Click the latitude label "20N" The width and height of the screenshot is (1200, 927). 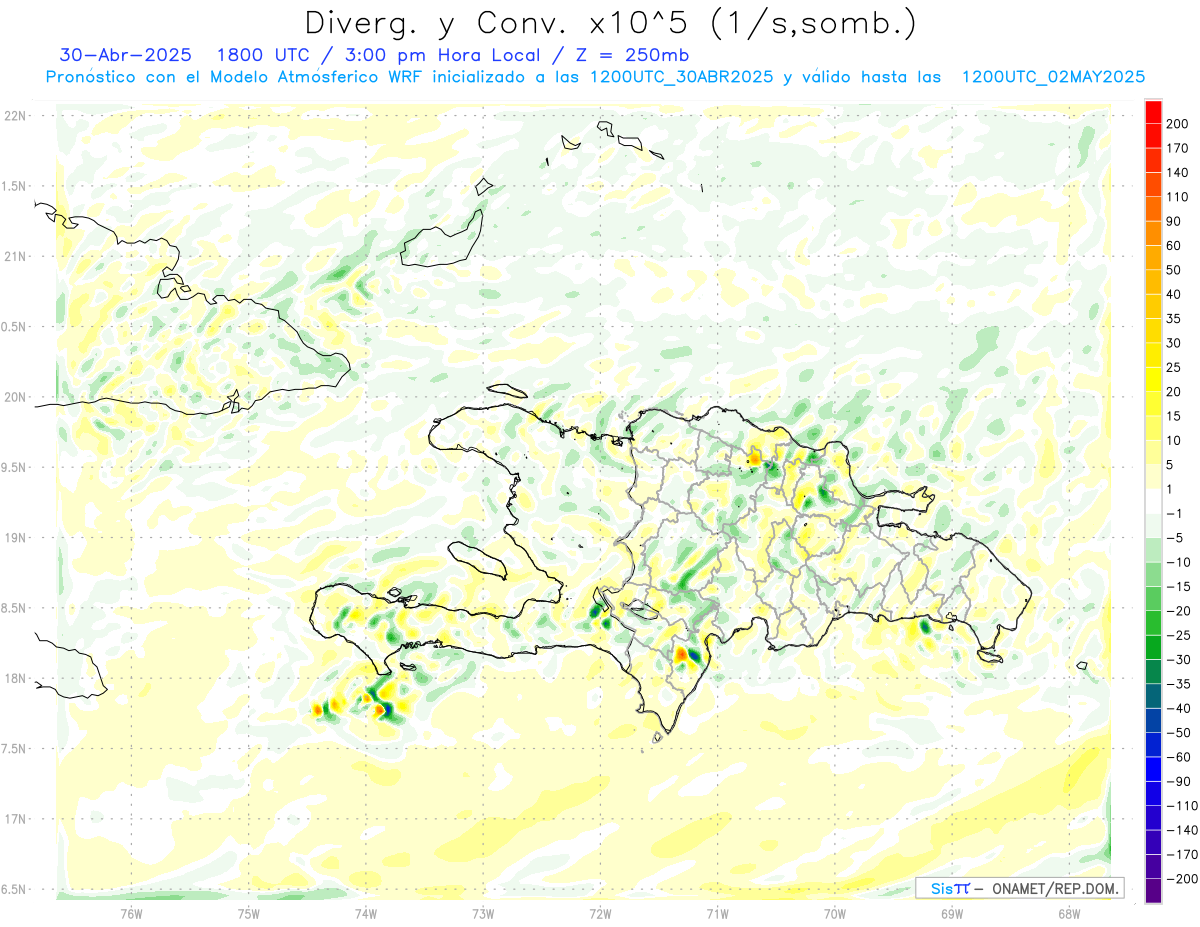tap(14, 397)
